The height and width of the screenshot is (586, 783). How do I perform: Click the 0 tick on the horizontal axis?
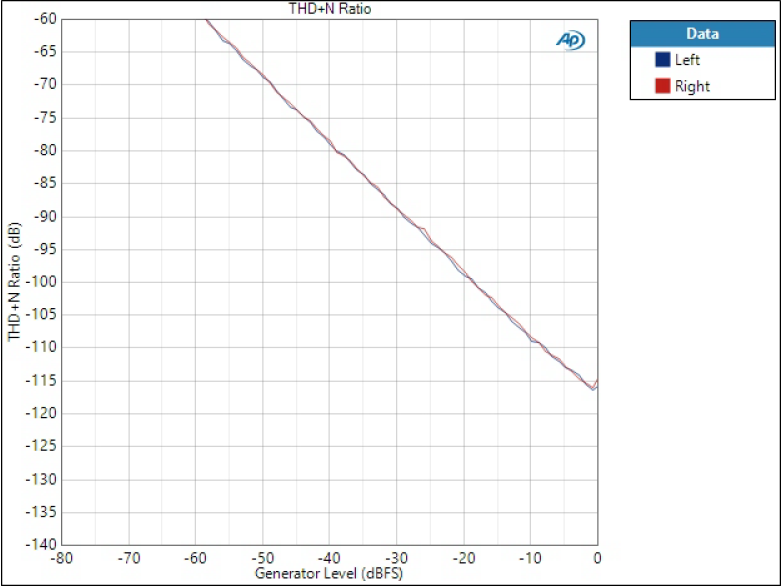pos(597,558)
